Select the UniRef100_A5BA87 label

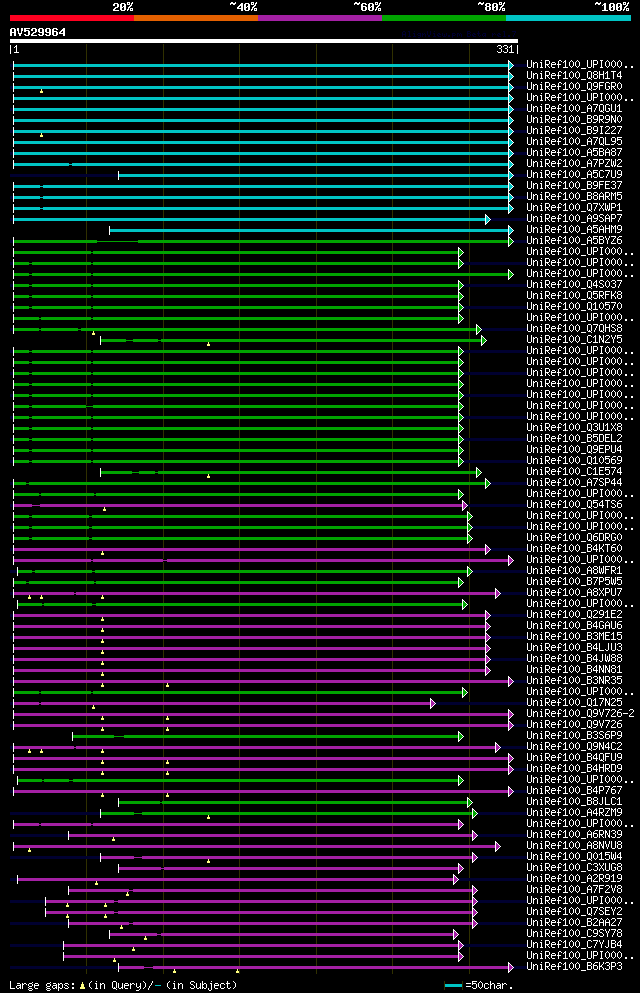click(574, 152)
